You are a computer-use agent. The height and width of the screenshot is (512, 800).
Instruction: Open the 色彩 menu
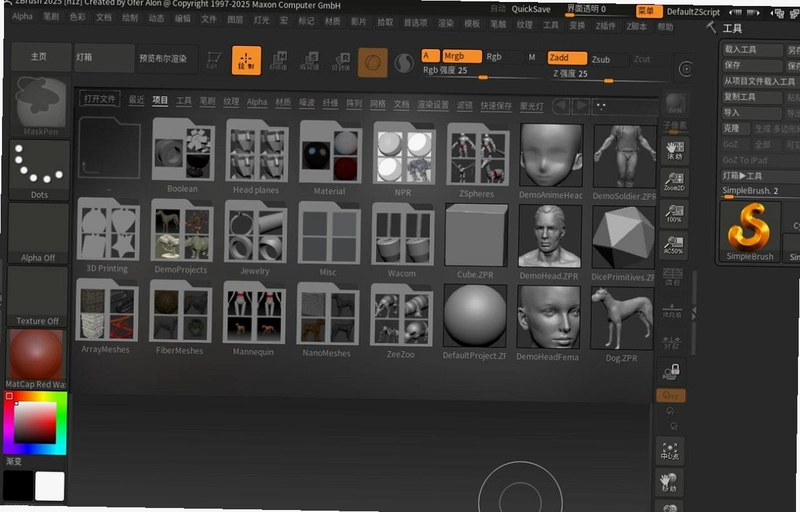click(78, 17)
